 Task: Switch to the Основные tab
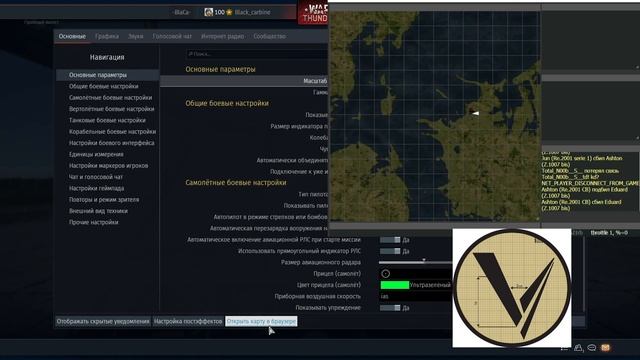point(72,36)
